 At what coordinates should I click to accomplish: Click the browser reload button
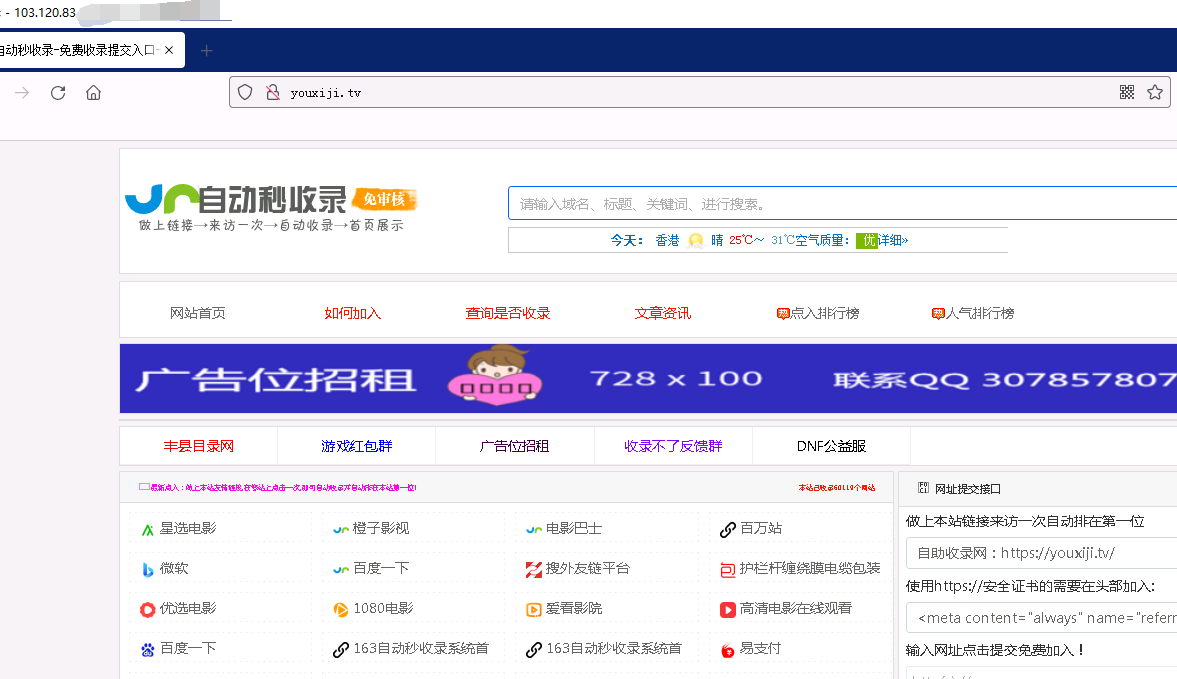pyautogui.click(x=58, y=93)
